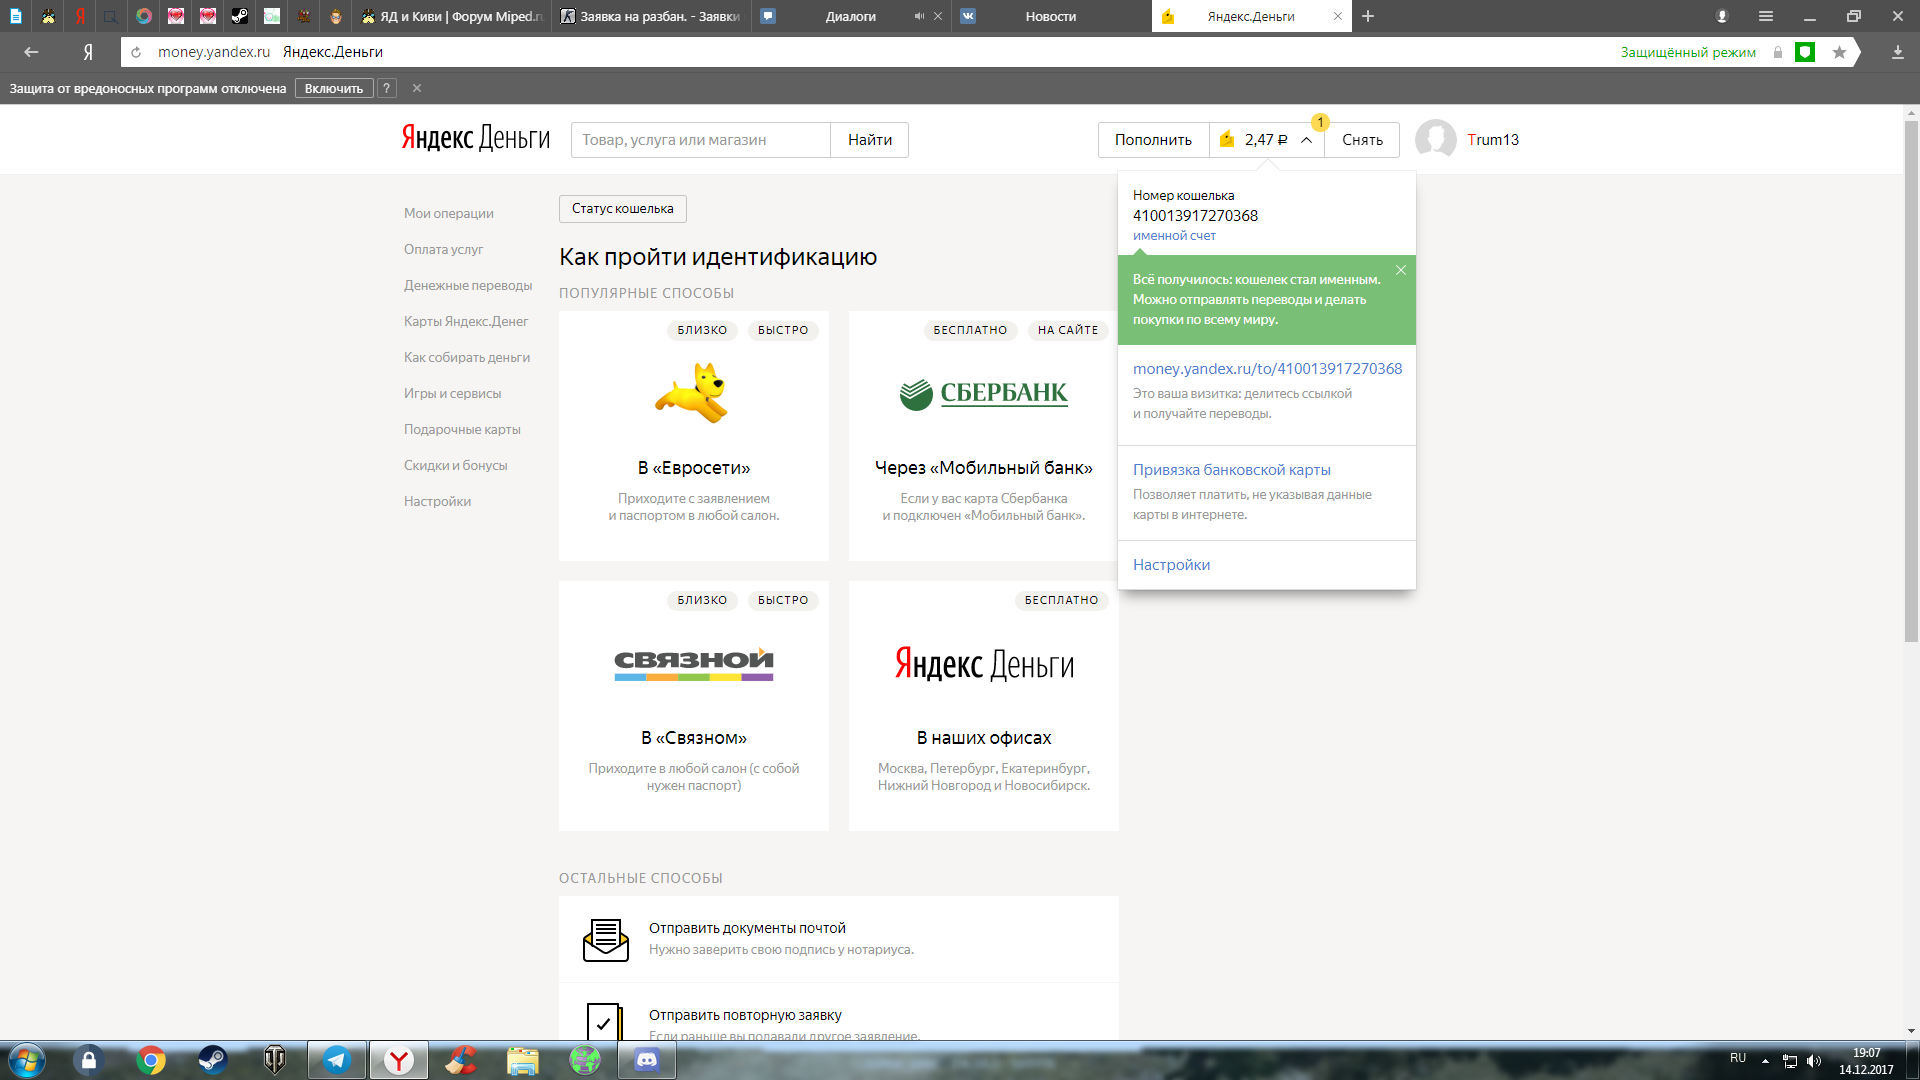
Task: Open Денежные переводы in the sidebar
Action: 468,285
